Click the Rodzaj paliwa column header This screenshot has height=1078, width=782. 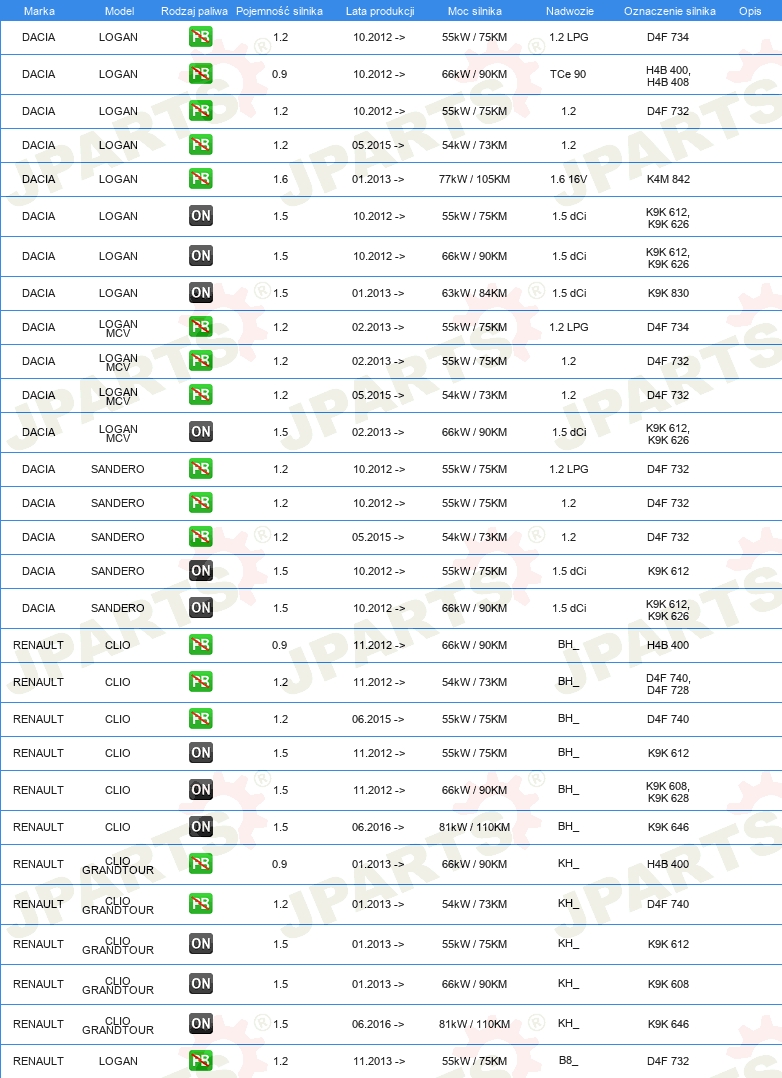point(194,11)
